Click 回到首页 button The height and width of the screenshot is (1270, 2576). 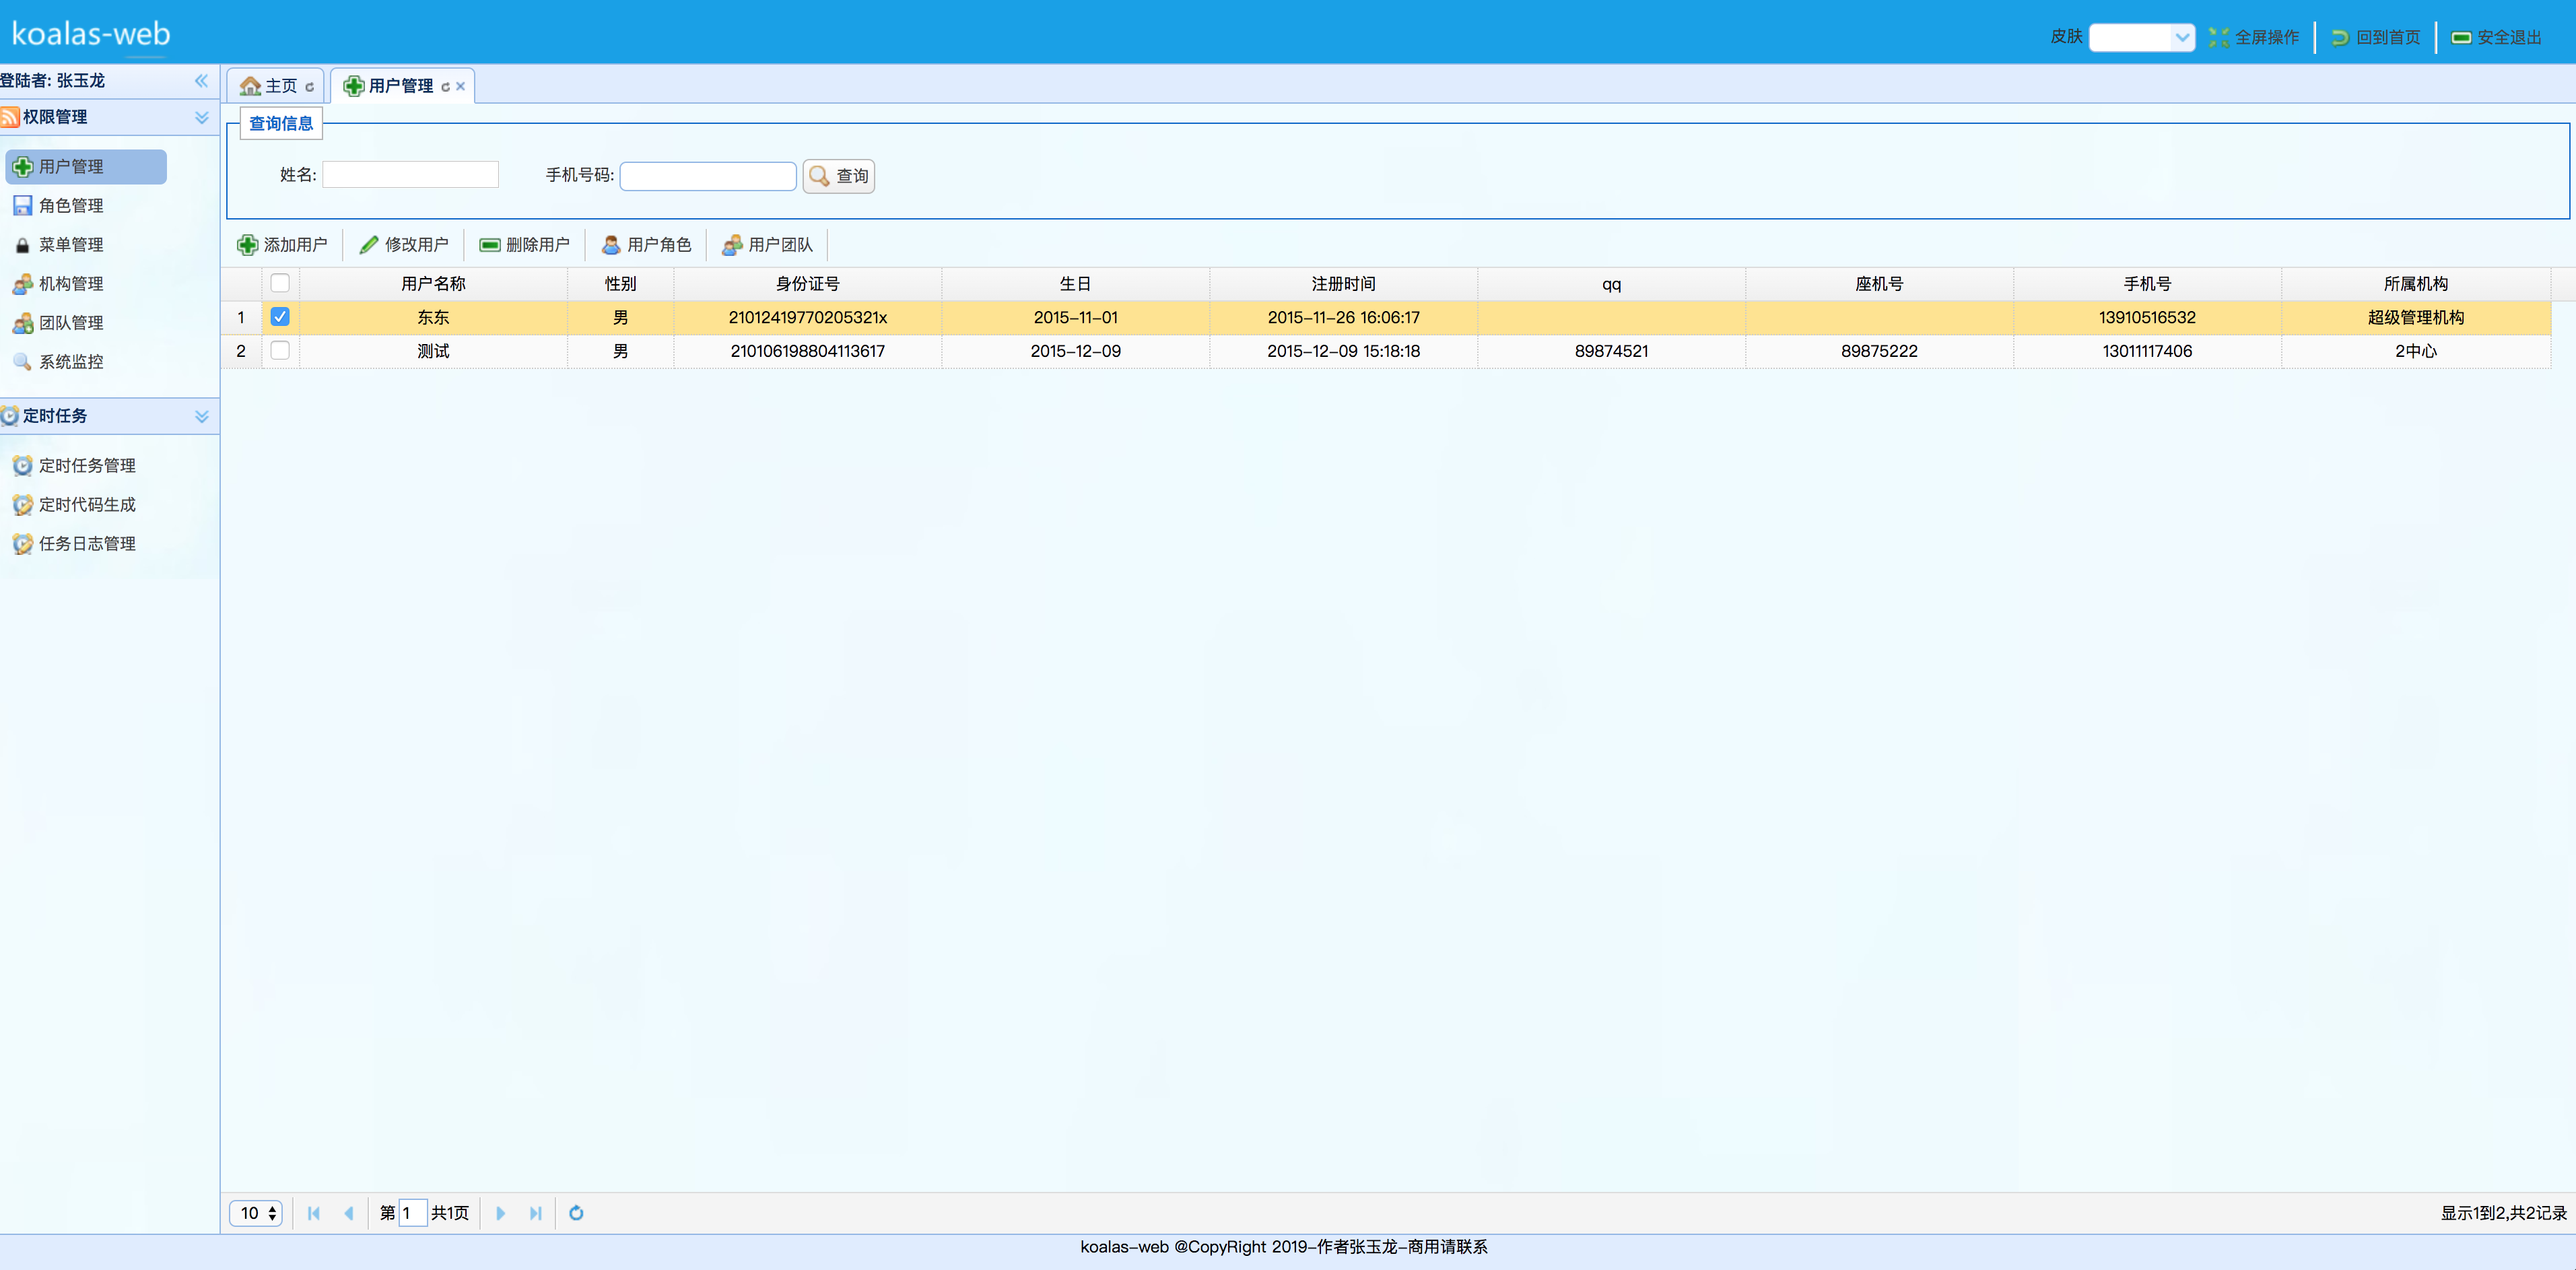coord(2375,37)
